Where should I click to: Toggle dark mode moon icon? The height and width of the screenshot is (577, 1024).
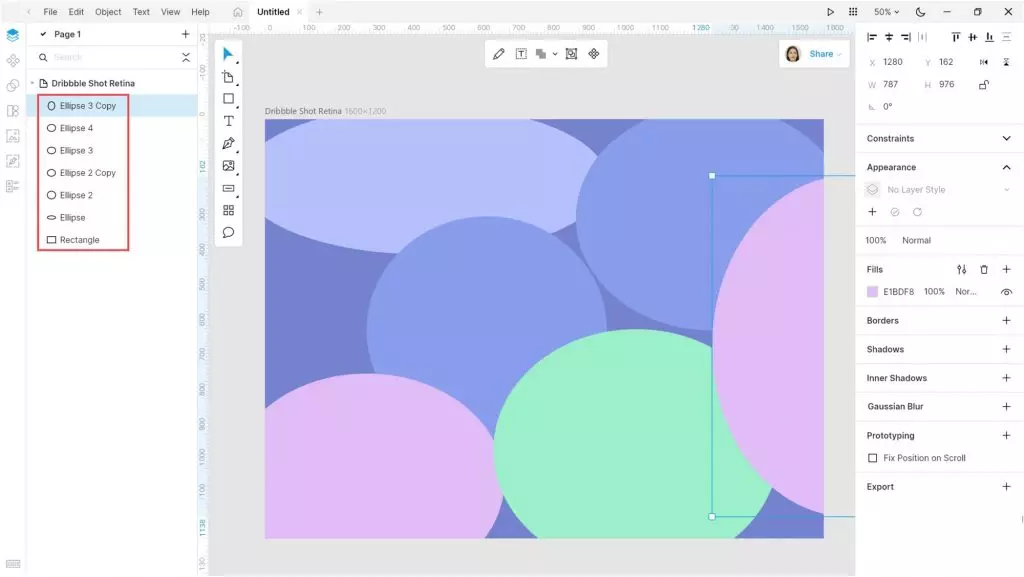(x=920, y=12)
